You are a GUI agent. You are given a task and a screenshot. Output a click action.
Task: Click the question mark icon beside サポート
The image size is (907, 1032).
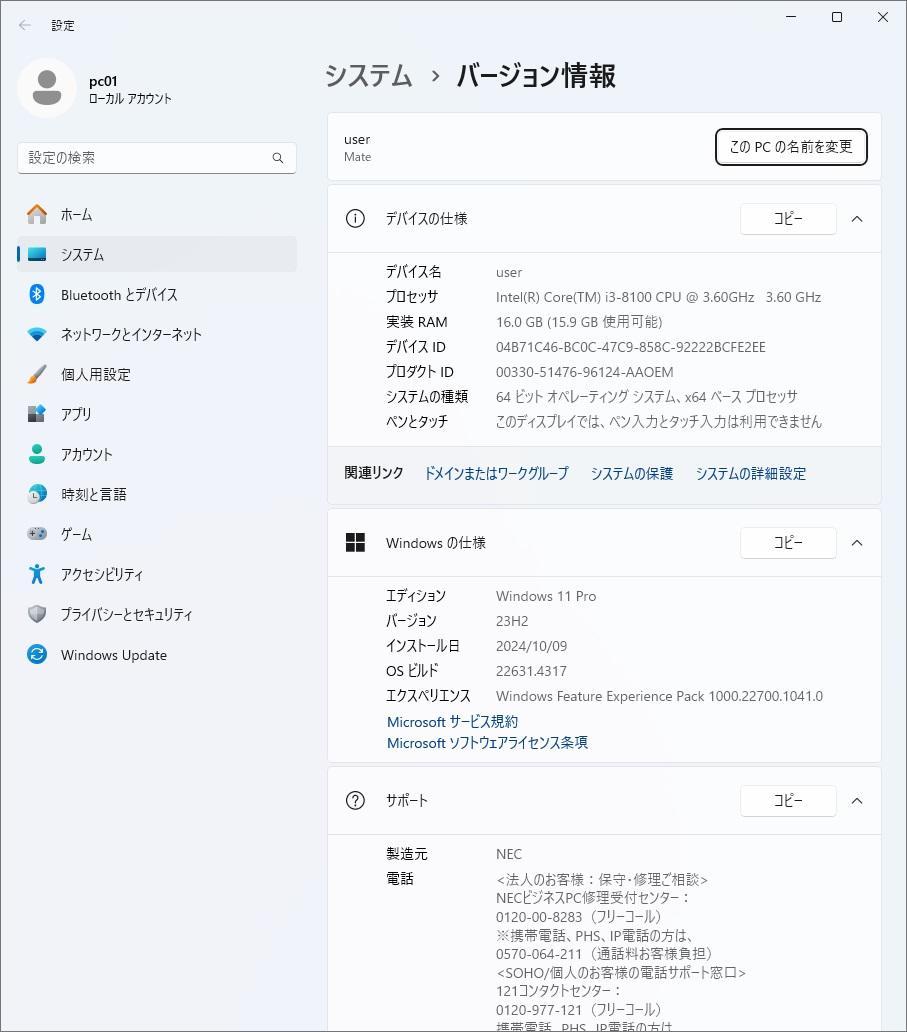click(355, 800)
